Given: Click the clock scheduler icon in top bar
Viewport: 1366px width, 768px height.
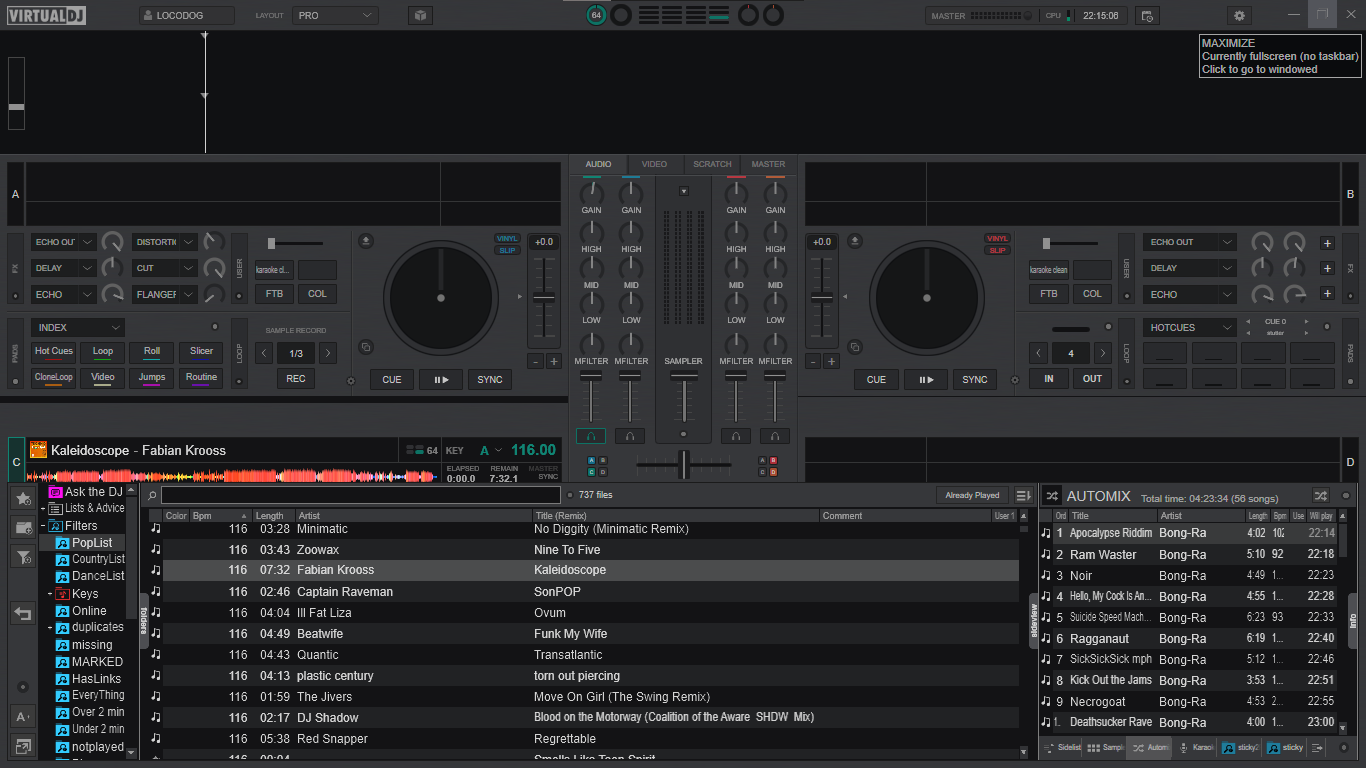Looking at the screenshot, I should pyautogui.click(x=1147, y=16).
